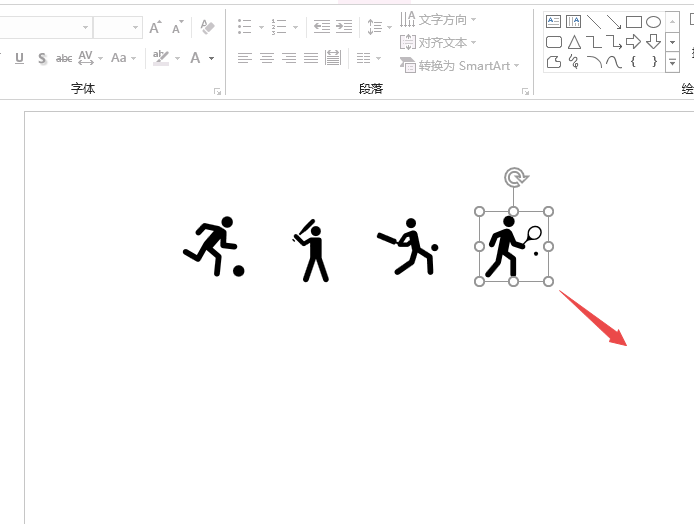This screenshot has height=524, width=694.
Task: Open the Aa change case menu
Action: (x=123, y=58)
